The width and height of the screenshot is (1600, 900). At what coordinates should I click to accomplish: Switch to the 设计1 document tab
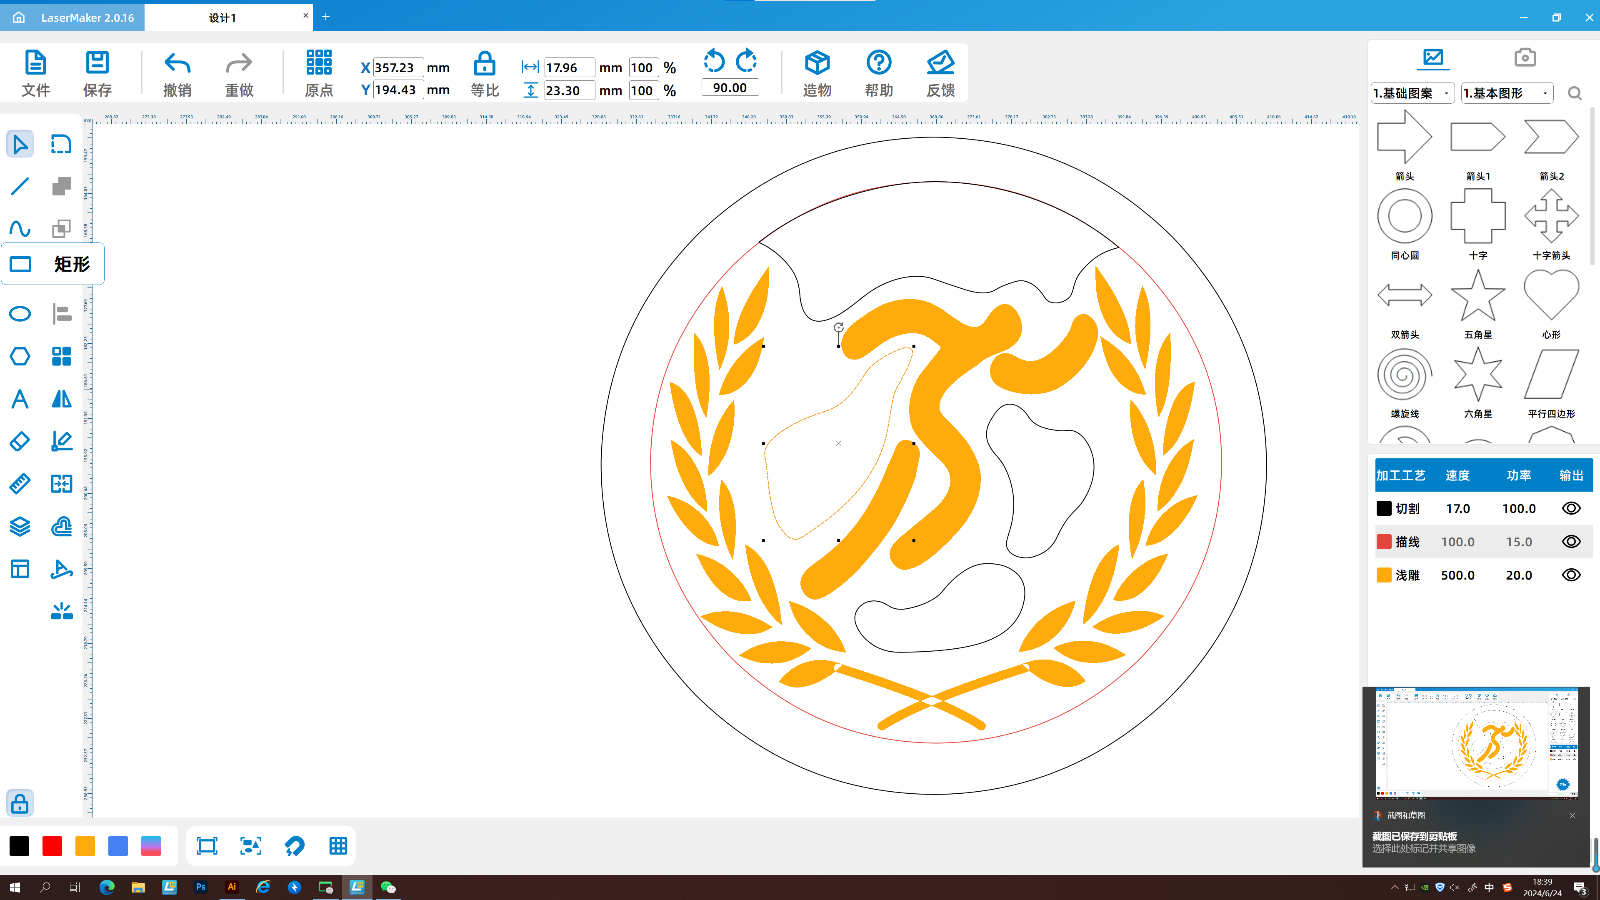223,17
